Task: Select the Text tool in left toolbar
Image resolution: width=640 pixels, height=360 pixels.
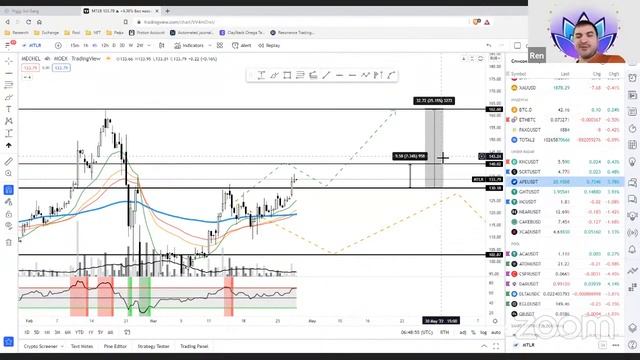Action: click(9, 109)
